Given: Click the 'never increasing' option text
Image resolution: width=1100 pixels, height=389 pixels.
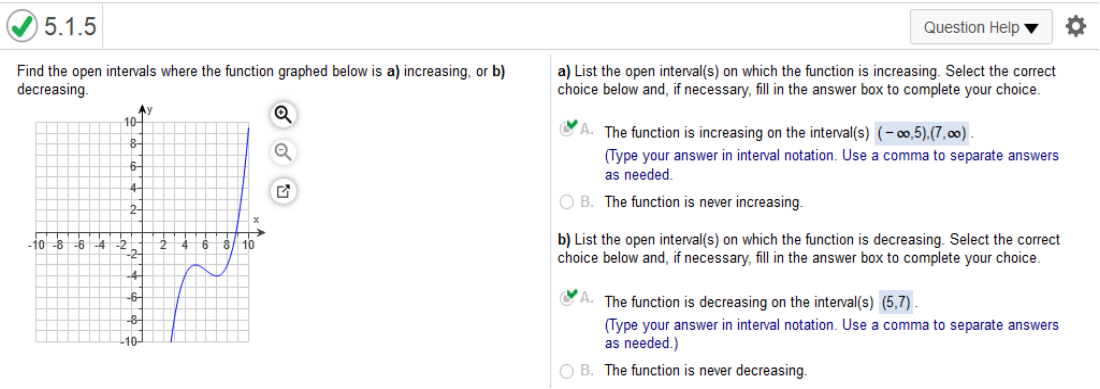Looking at the screenshot, I should 703,203.
